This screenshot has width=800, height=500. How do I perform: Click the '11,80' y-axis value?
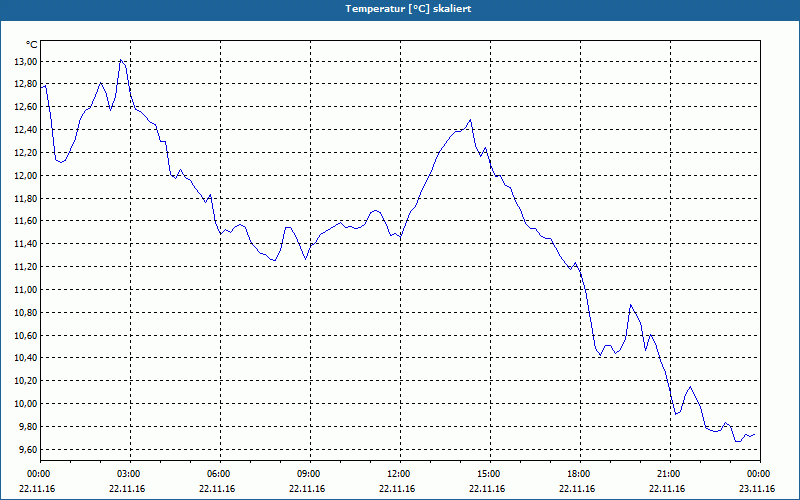pos(27,198)
